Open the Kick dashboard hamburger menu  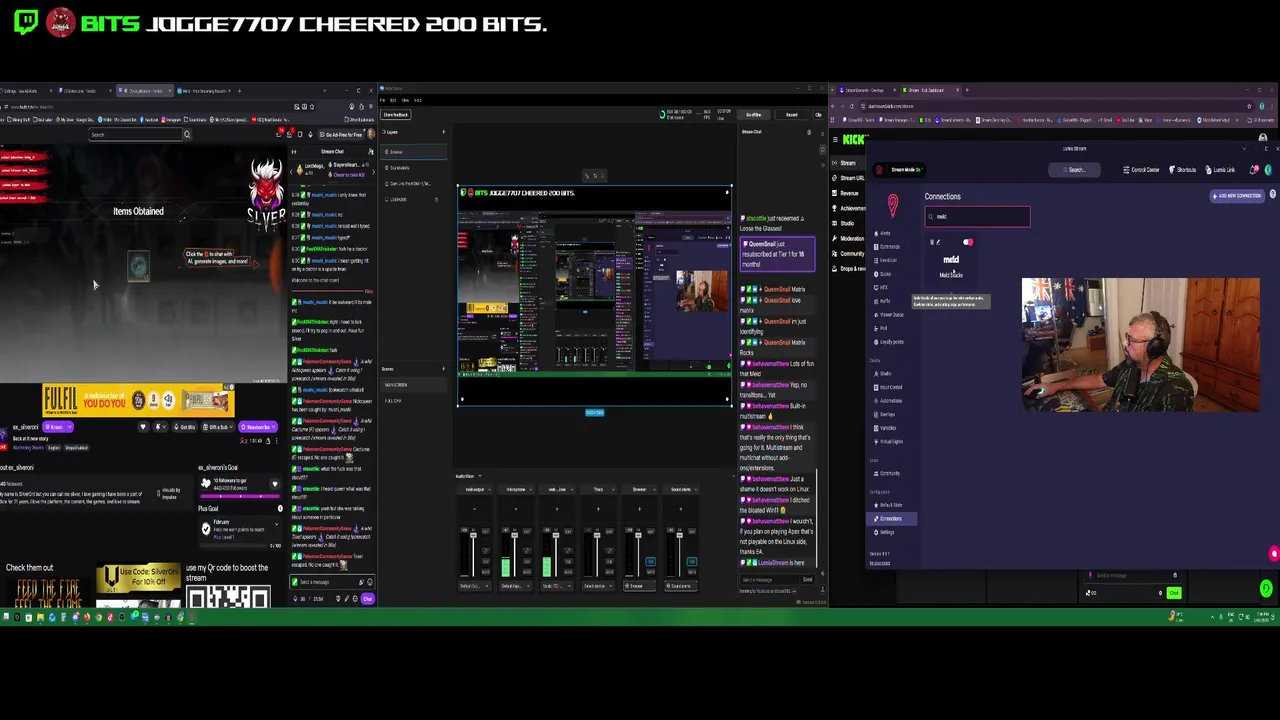click(x=835, y=139)
